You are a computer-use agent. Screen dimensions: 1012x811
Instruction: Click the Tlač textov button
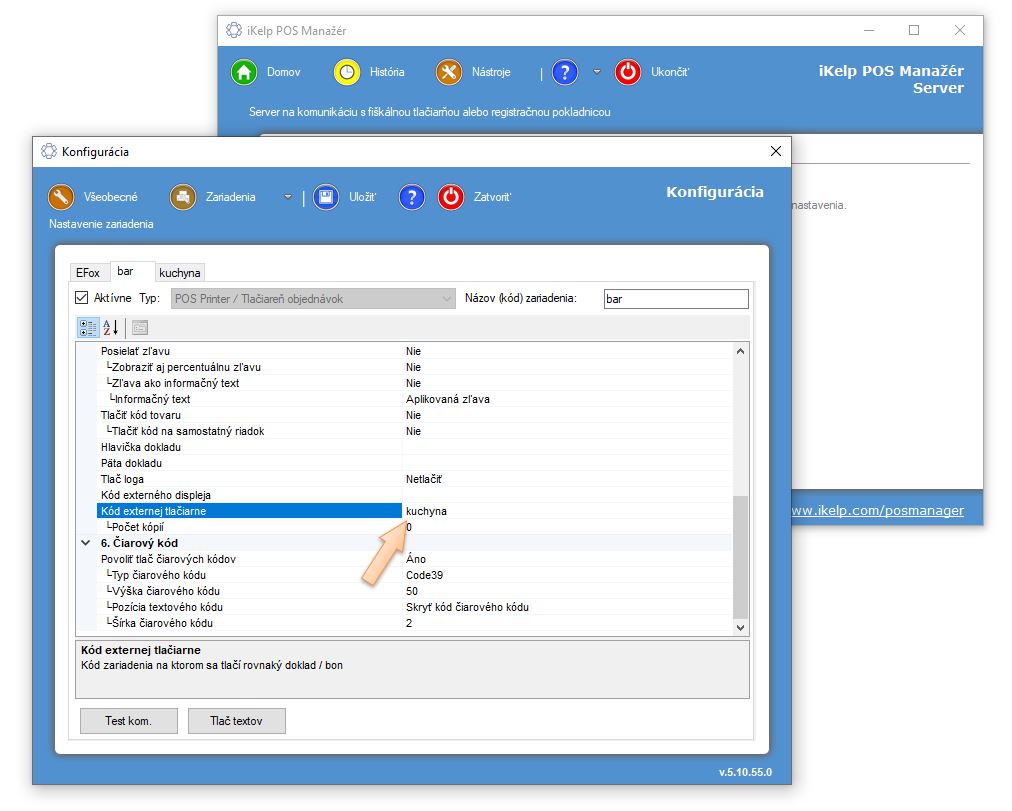point(236,720)
